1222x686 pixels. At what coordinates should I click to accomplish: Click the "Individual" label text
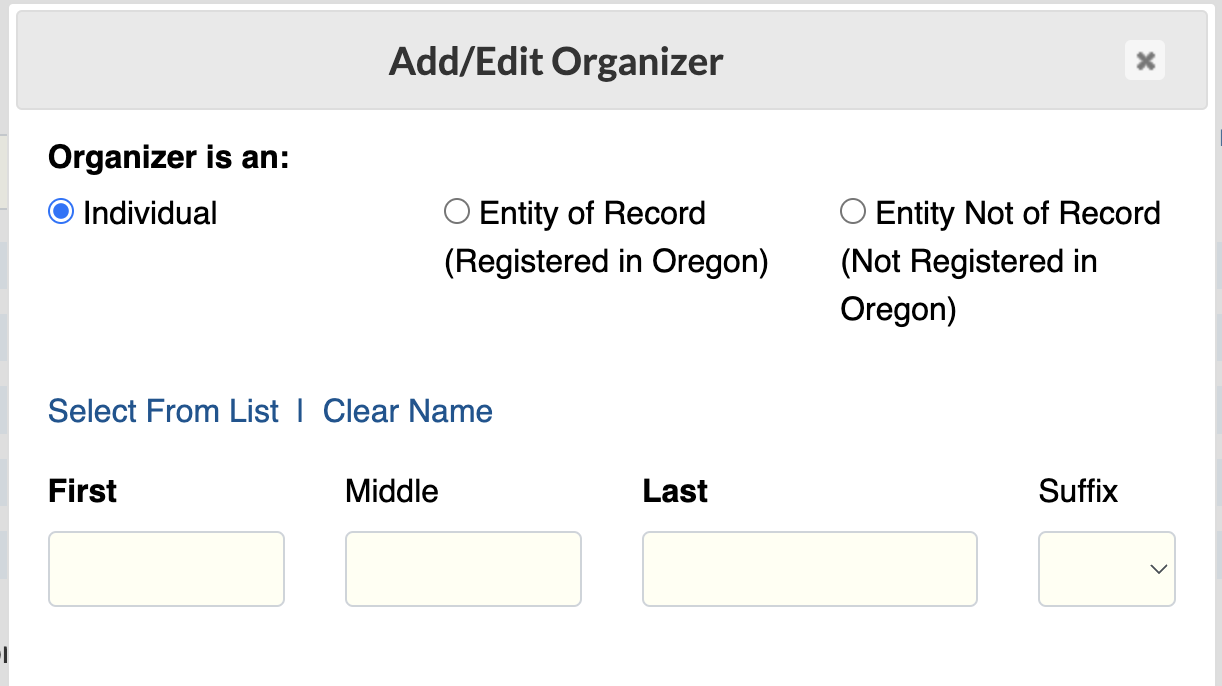click(150, 213)
